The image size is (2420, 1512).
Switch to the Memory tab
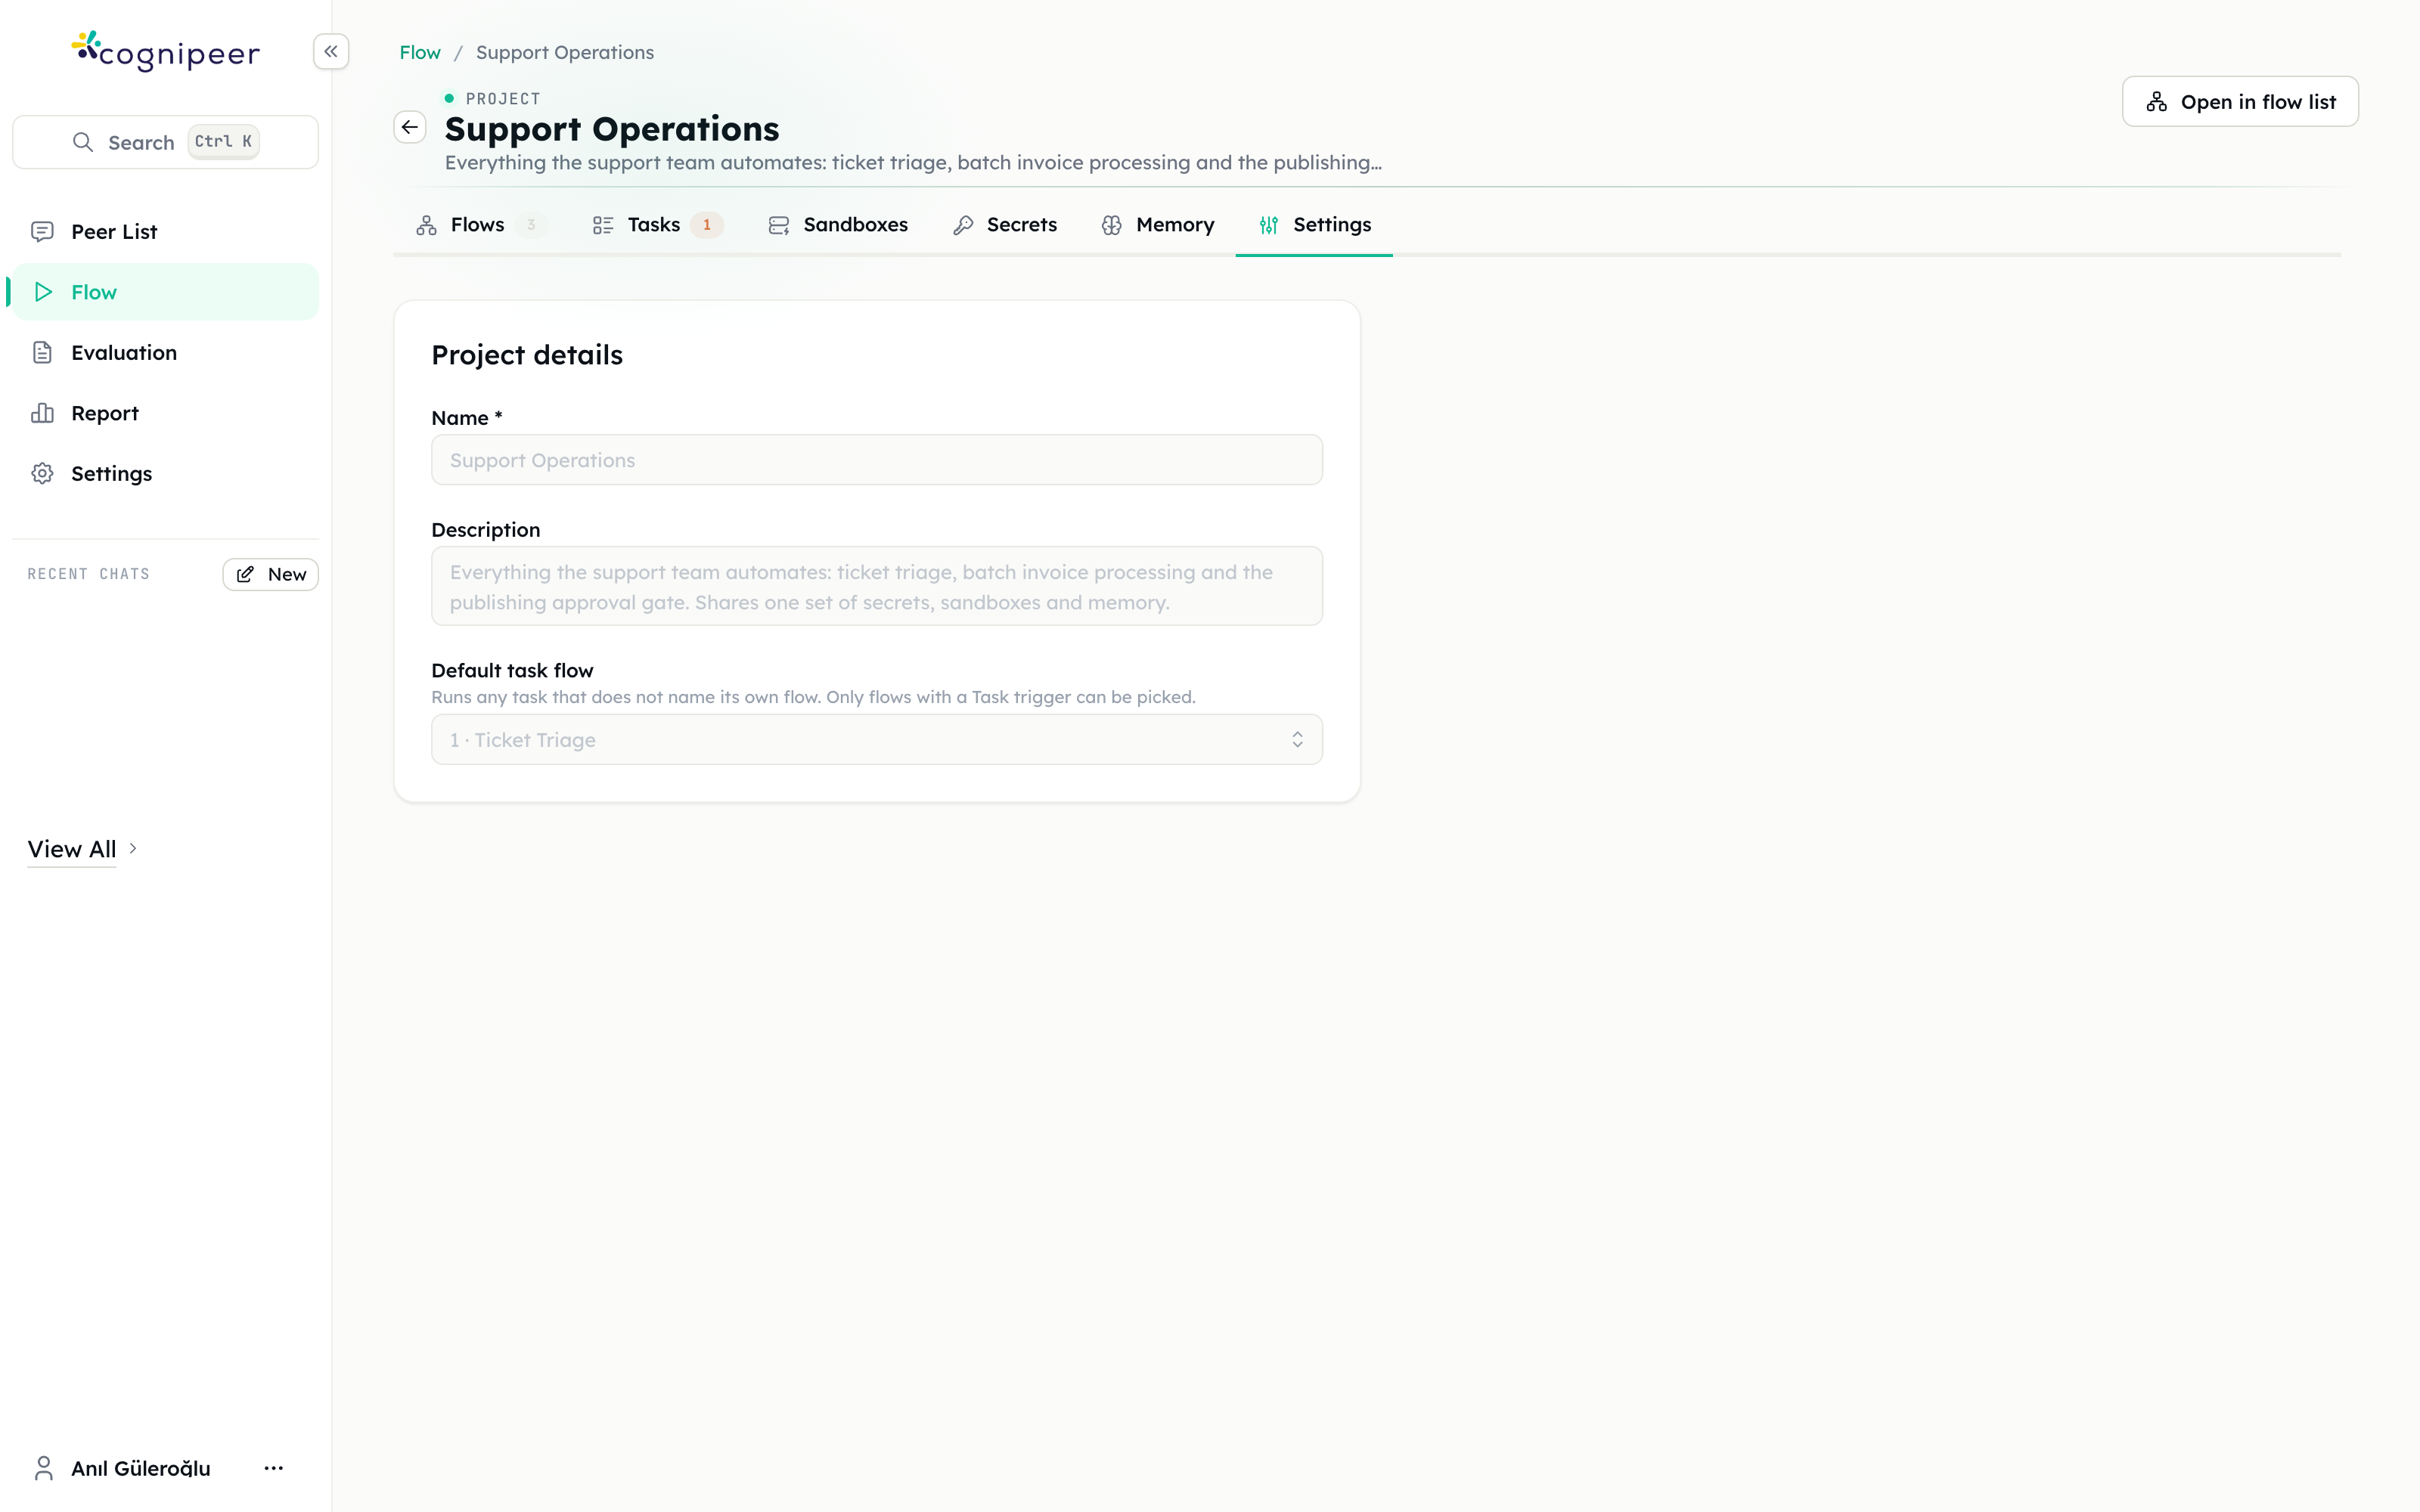coord(1158,225)
